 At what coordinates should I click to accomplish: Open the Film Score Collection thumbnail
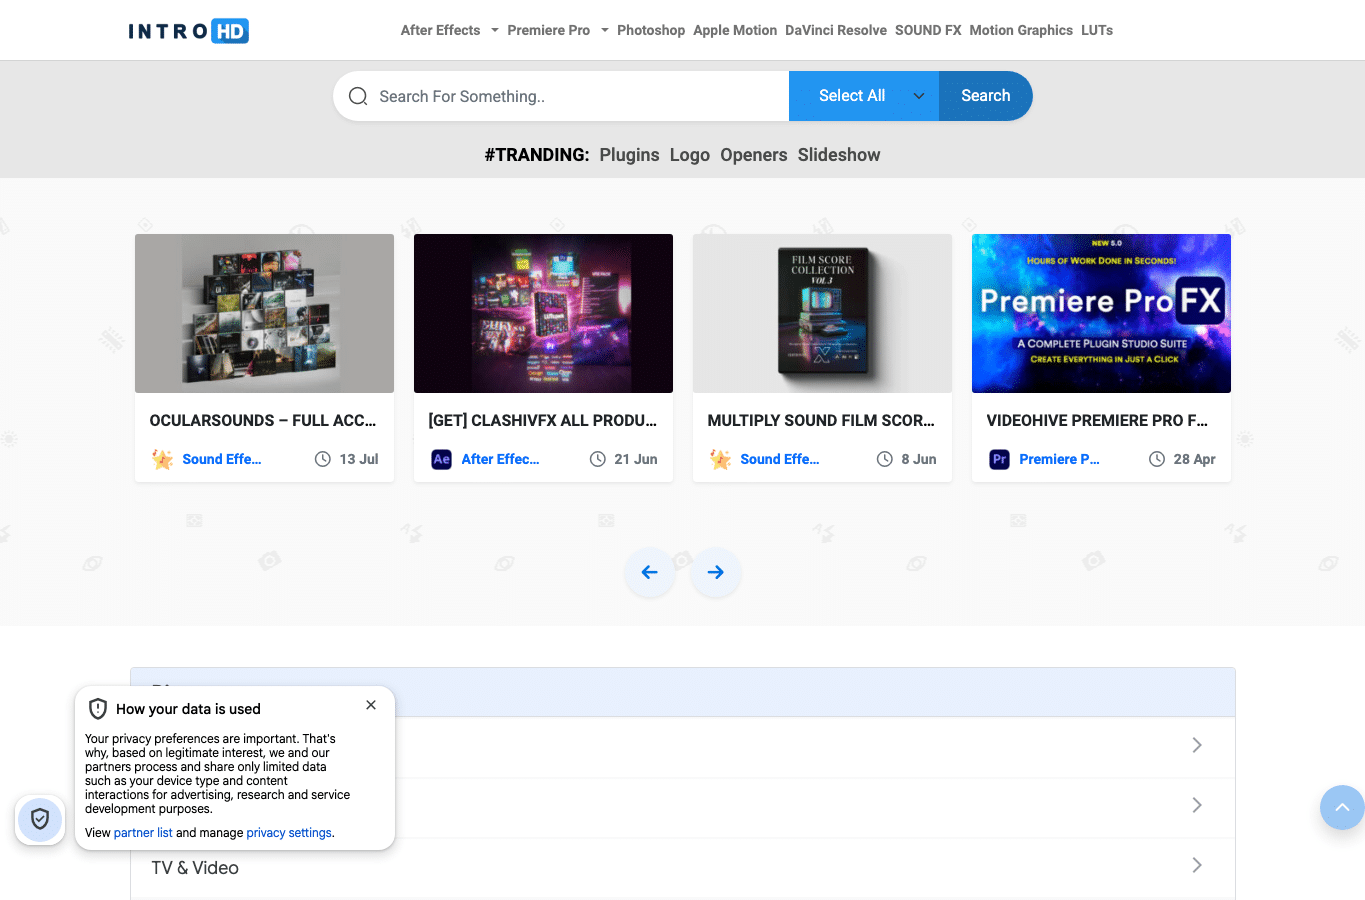(x=822, y=313)
